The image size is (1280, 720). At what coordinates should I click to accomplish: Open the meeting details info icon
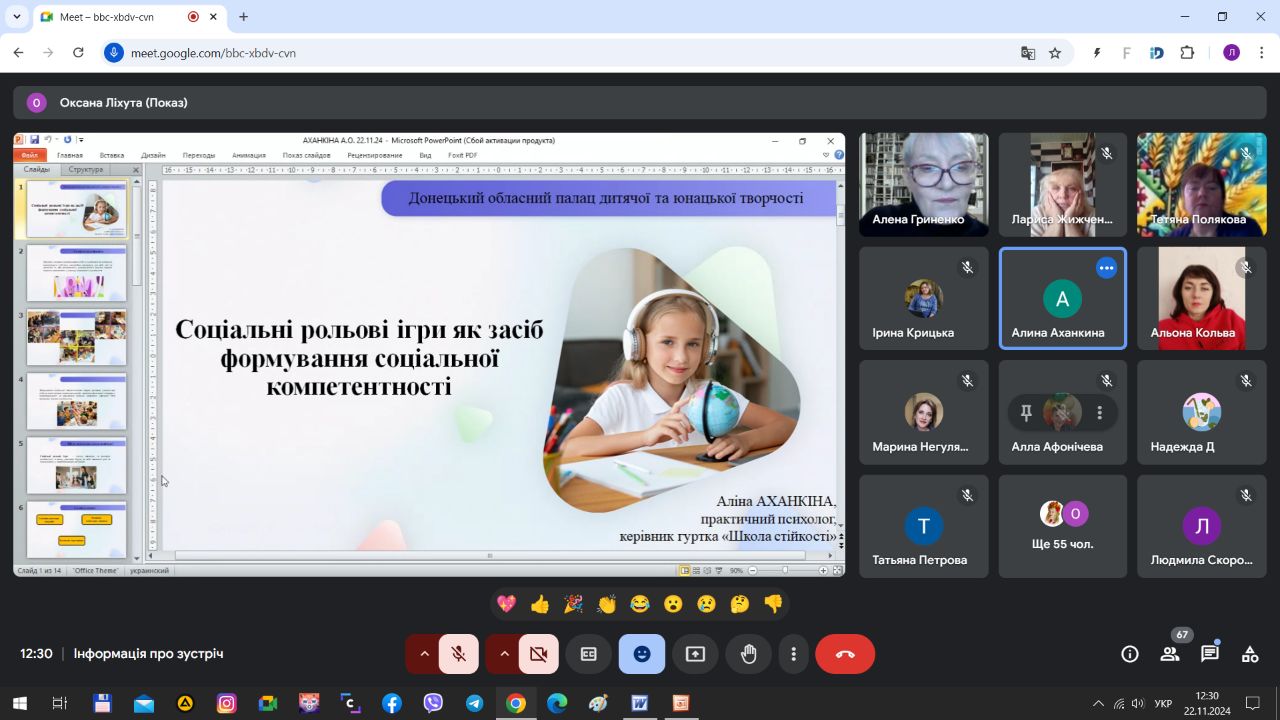point(1130,654)
